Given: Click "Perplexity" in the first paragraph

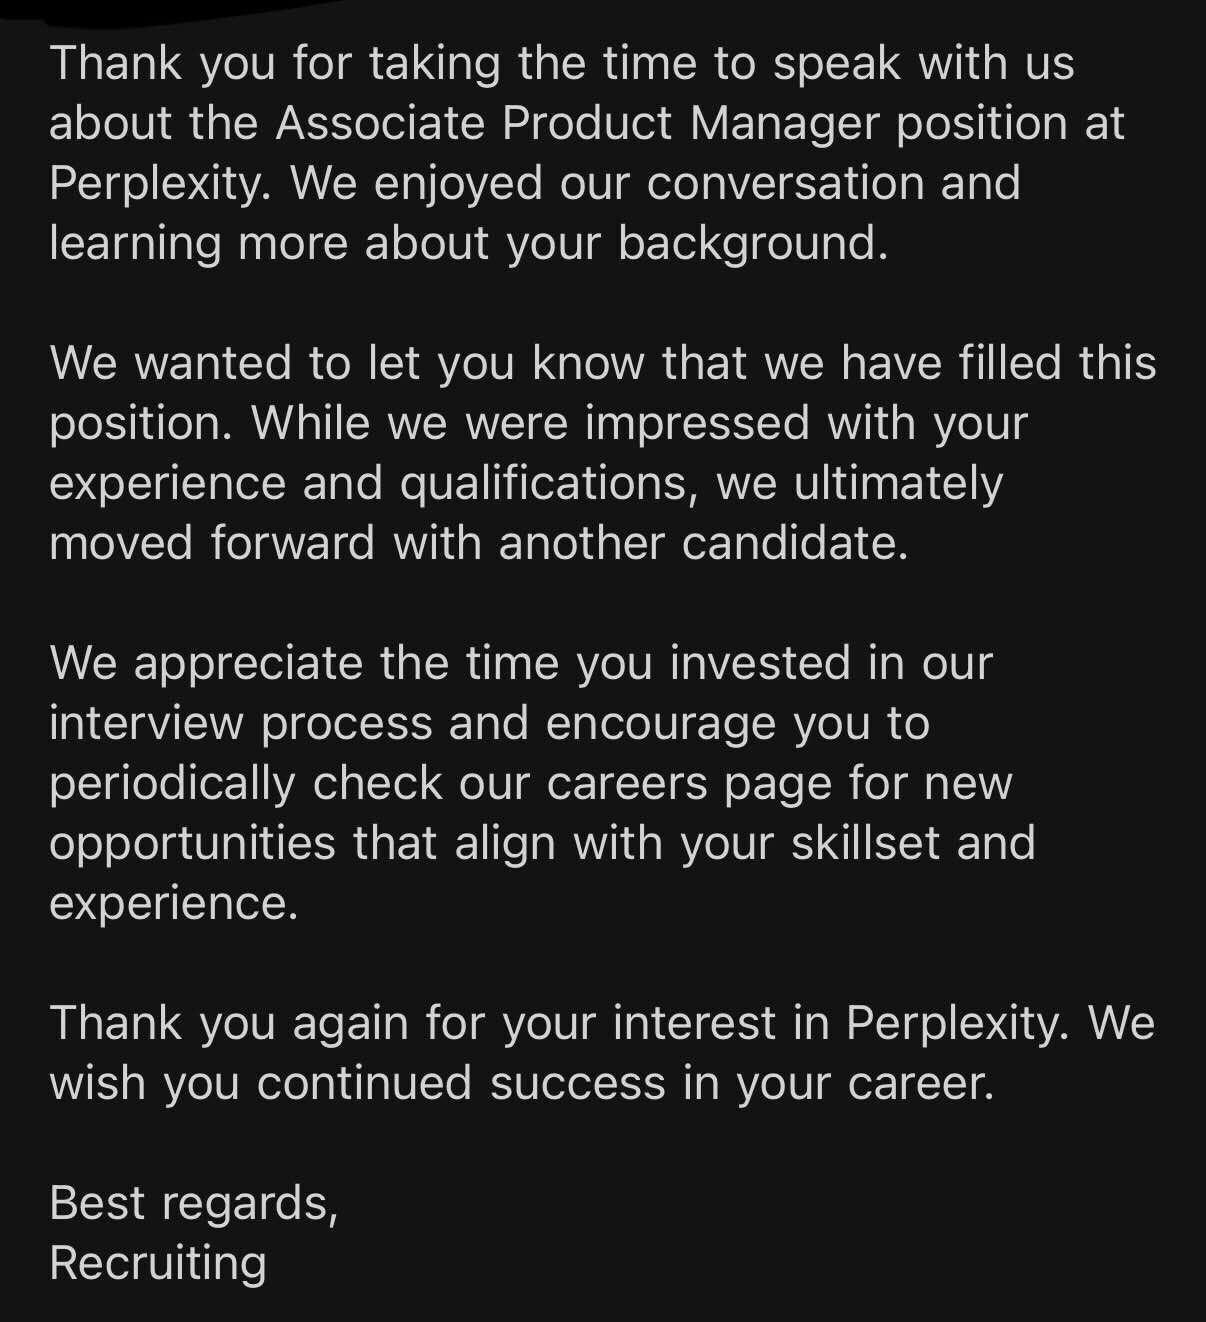Looking at the screenshot, I should (156, 184).
